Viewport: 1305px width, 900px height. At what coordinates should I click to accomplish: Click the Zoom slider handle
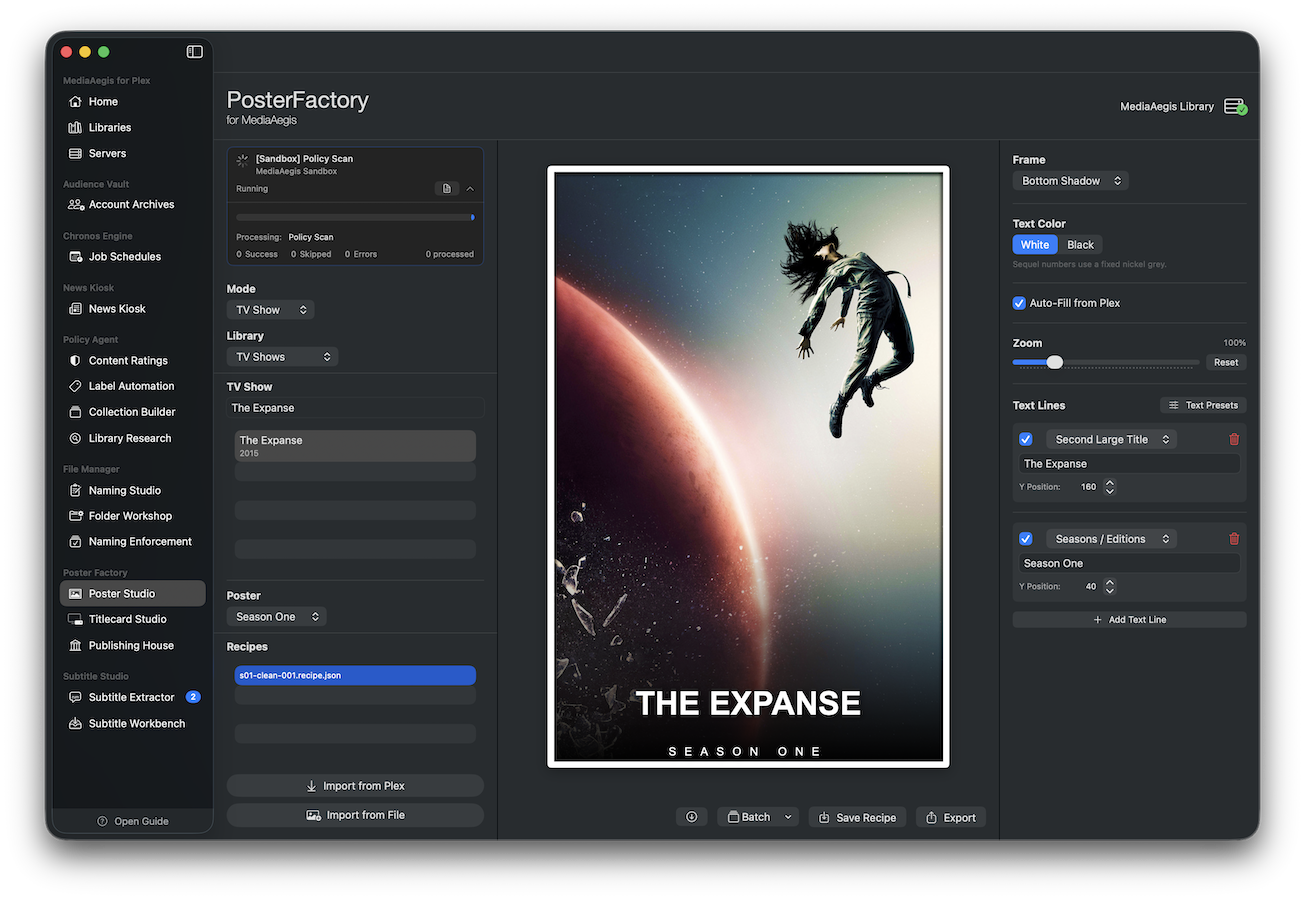point(1054,362)
